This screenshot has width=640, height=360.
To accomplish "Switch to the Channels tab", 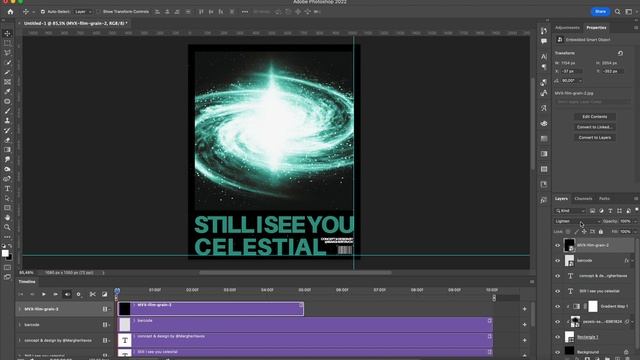I will (x=583, y=199).
